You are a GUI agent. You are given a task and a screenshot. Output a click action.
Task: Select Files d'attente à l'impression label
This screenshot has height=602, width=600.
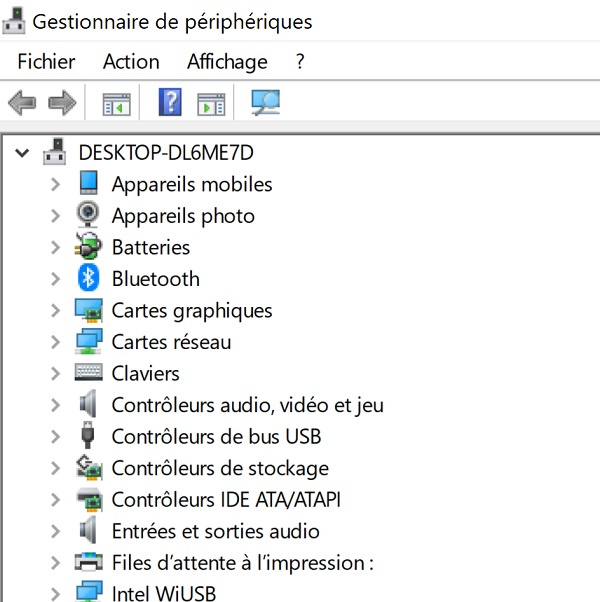point(243,563)
